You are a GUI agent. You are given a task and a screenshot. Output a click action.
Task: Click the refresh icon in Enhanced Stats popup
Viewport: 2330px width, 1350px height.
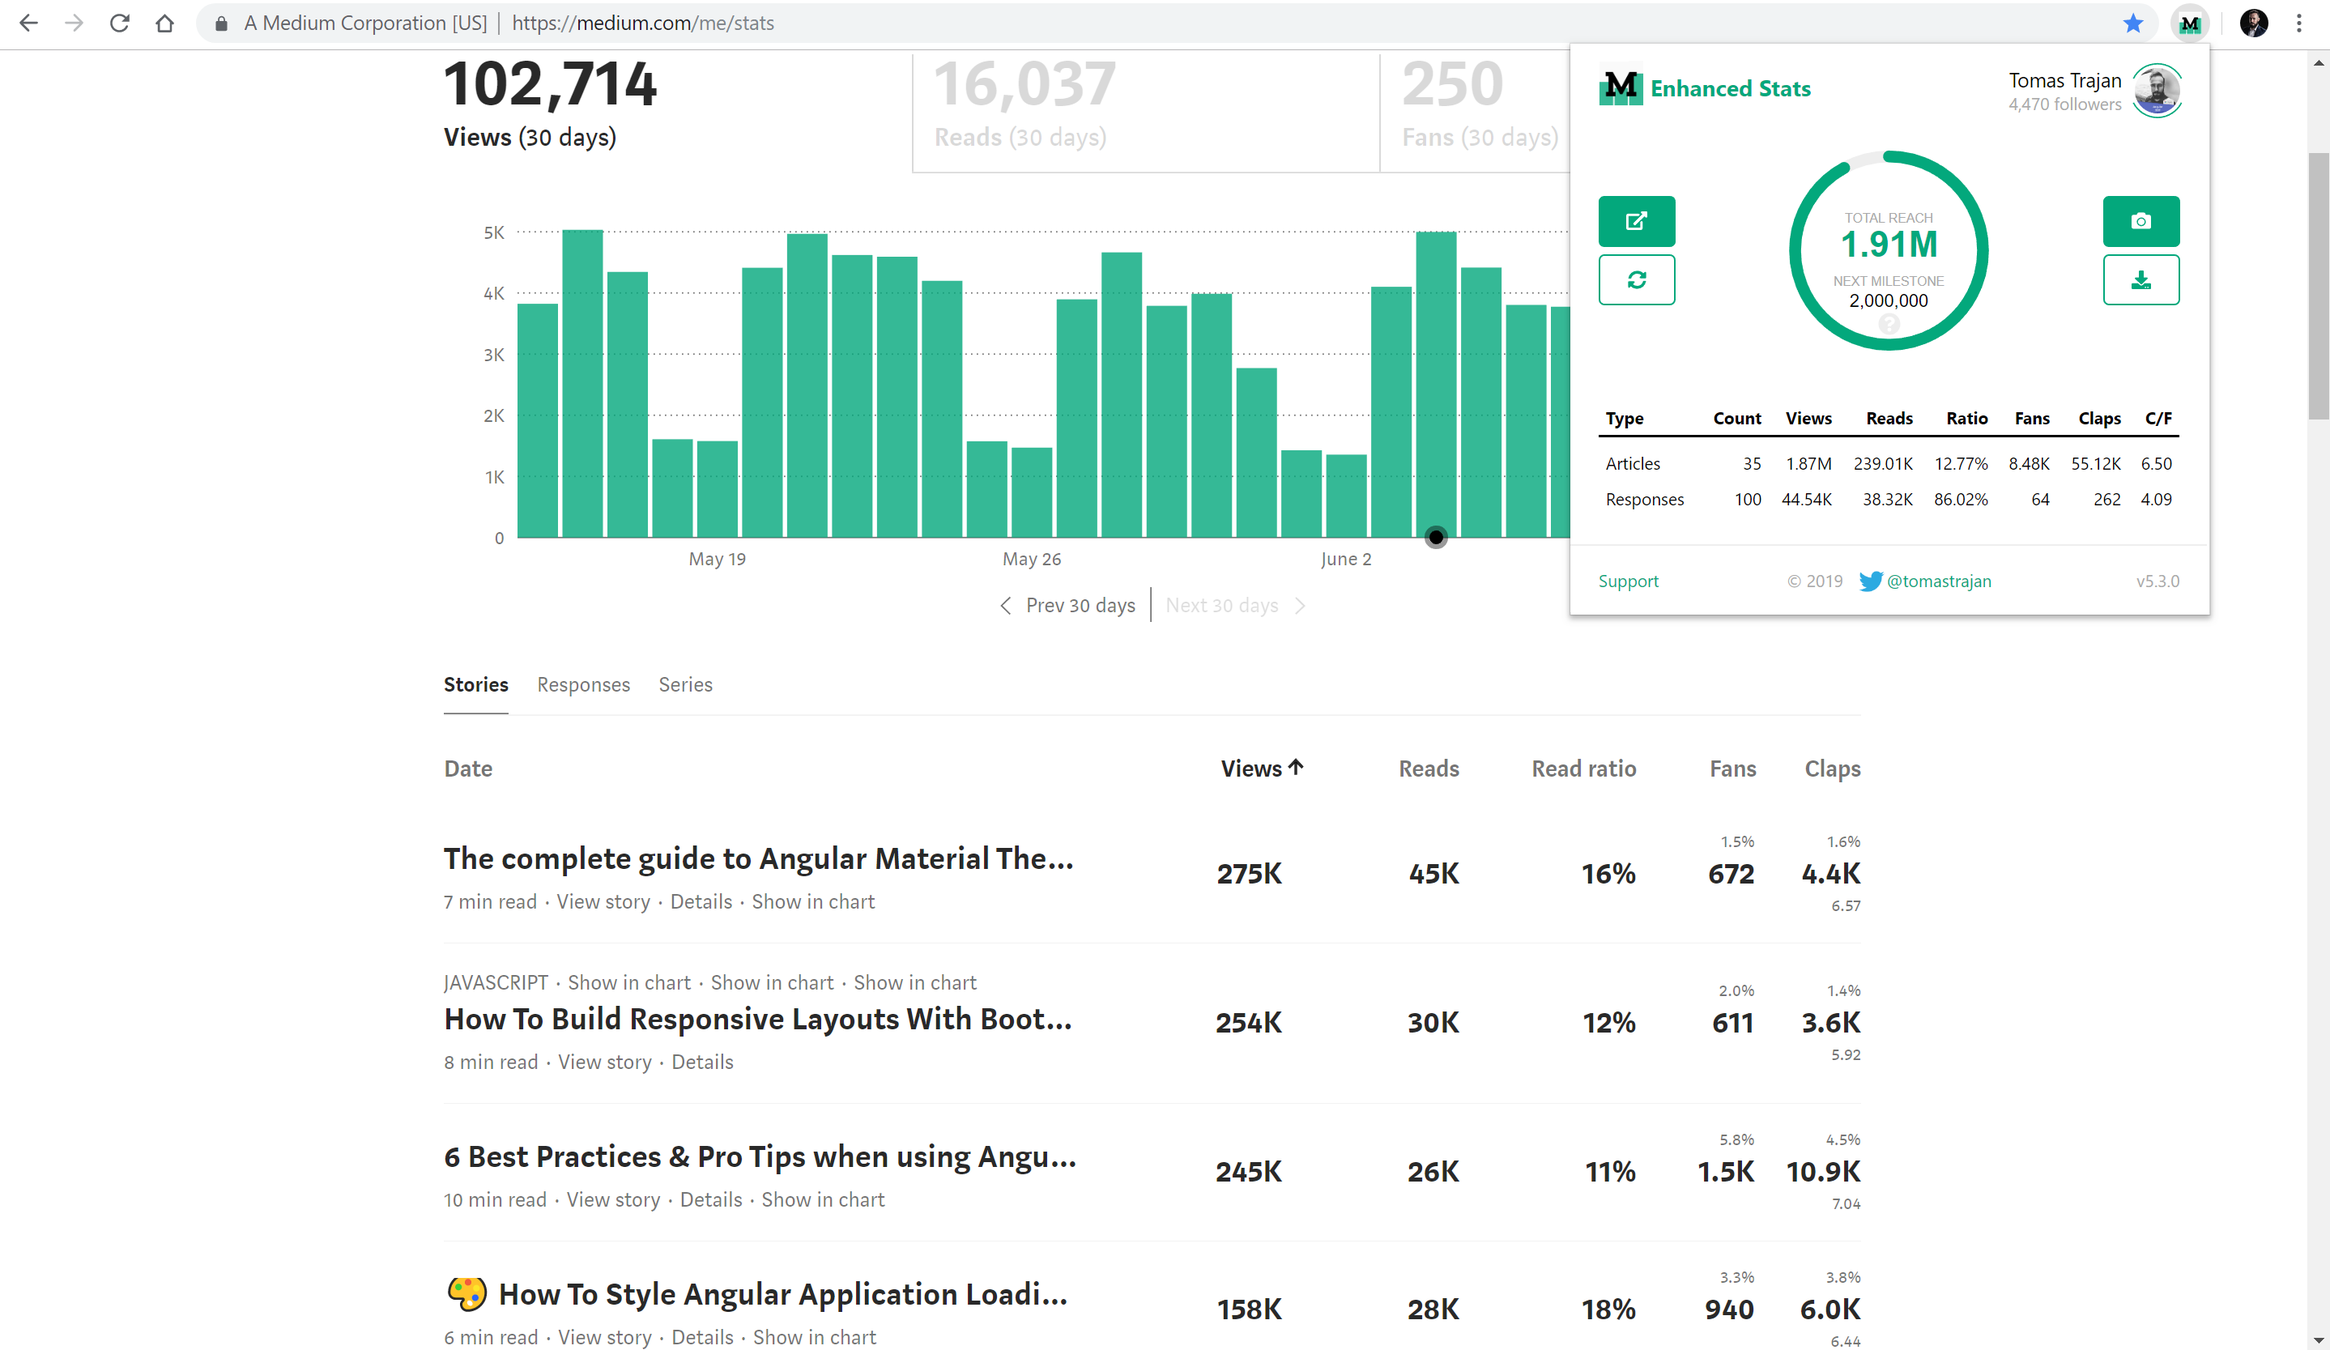pos(1636,280)
